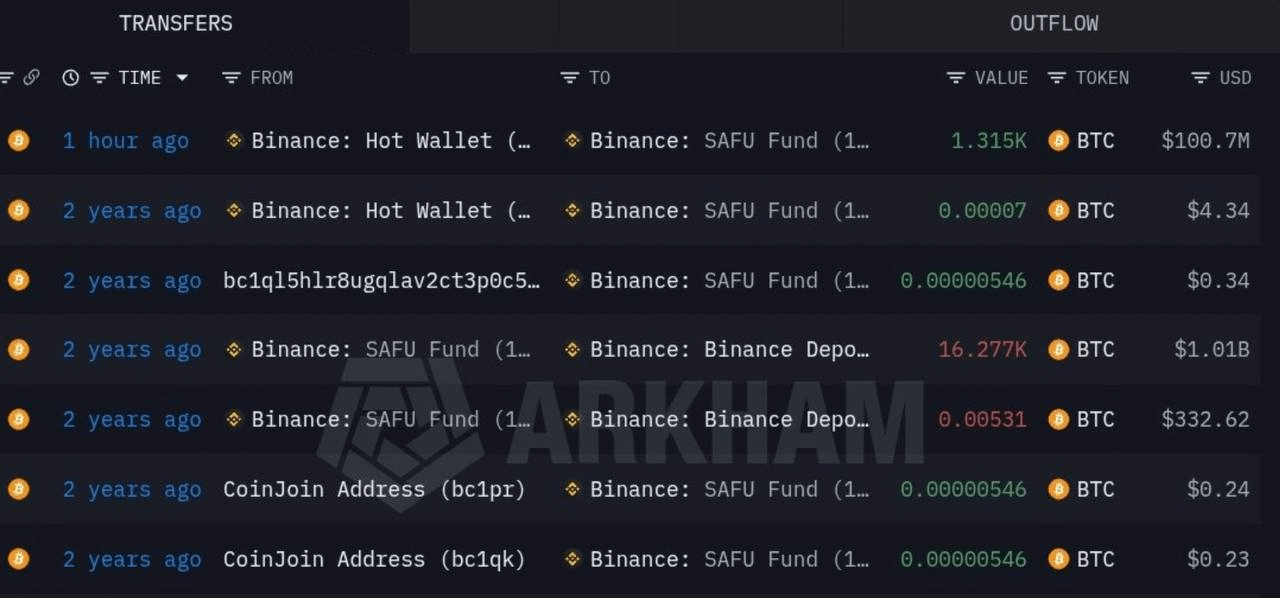Click SAFU Fund recipient in $100.7M row

click(x=729, y=141)
